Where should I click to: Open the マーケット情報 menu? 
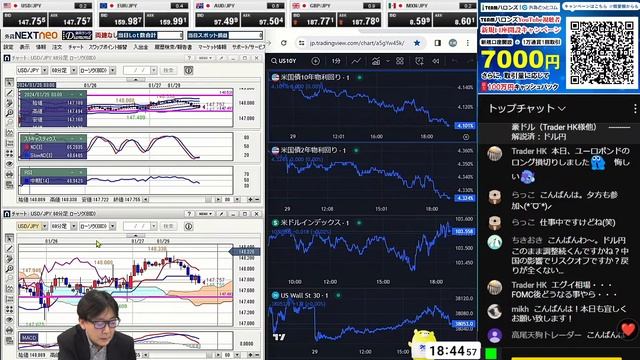[212, 47]
